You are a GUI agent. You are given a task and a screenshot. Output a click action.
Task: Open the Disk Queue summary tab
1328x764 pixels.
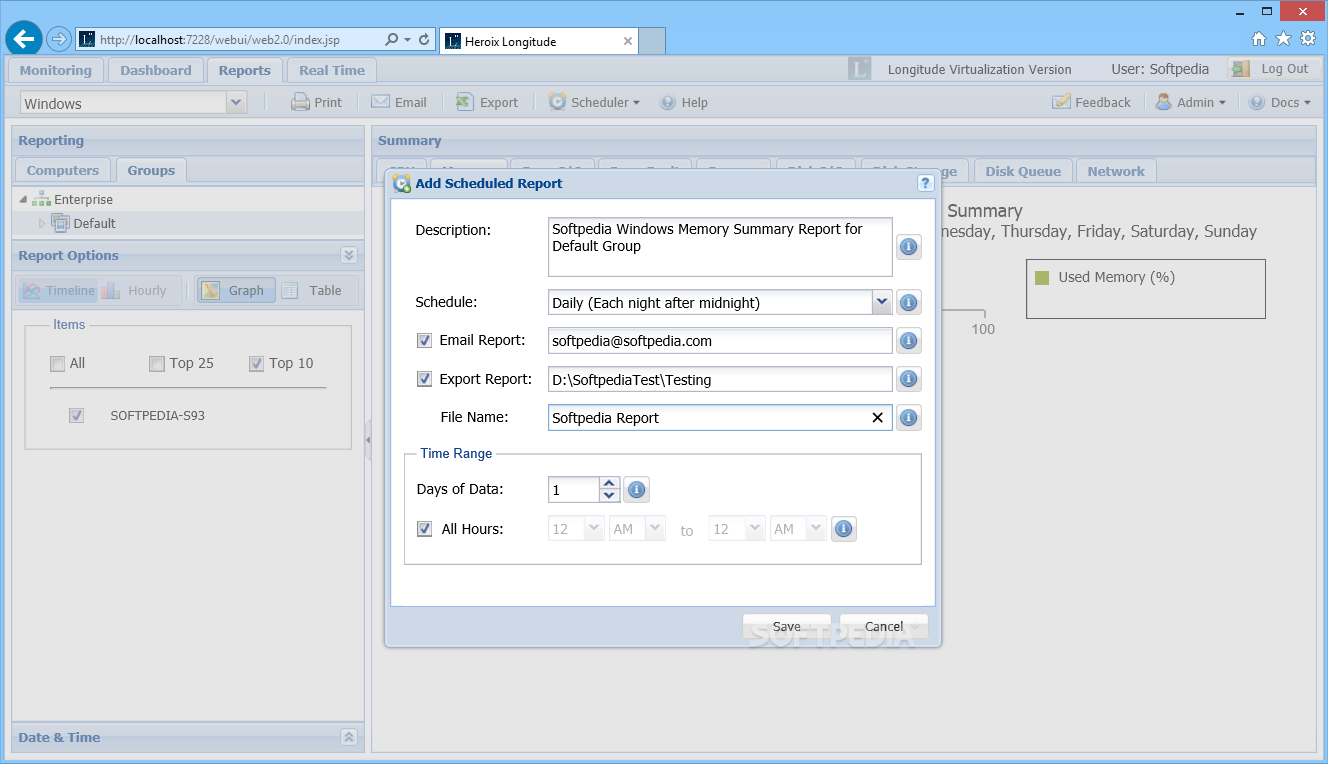coord(1023,171)
